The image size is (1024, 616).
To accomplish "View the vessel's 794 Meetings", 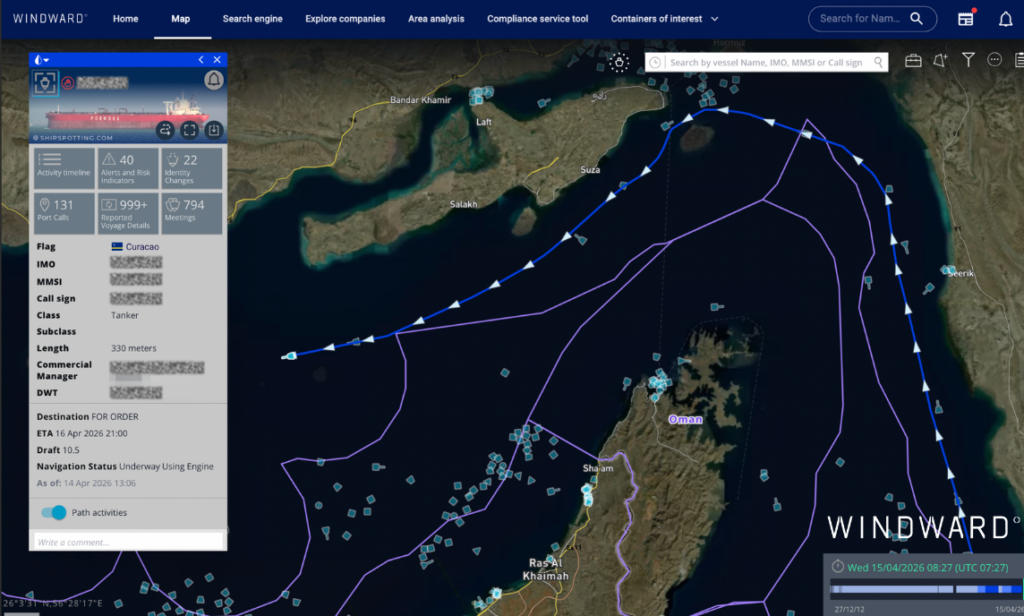I will [191, 212].
